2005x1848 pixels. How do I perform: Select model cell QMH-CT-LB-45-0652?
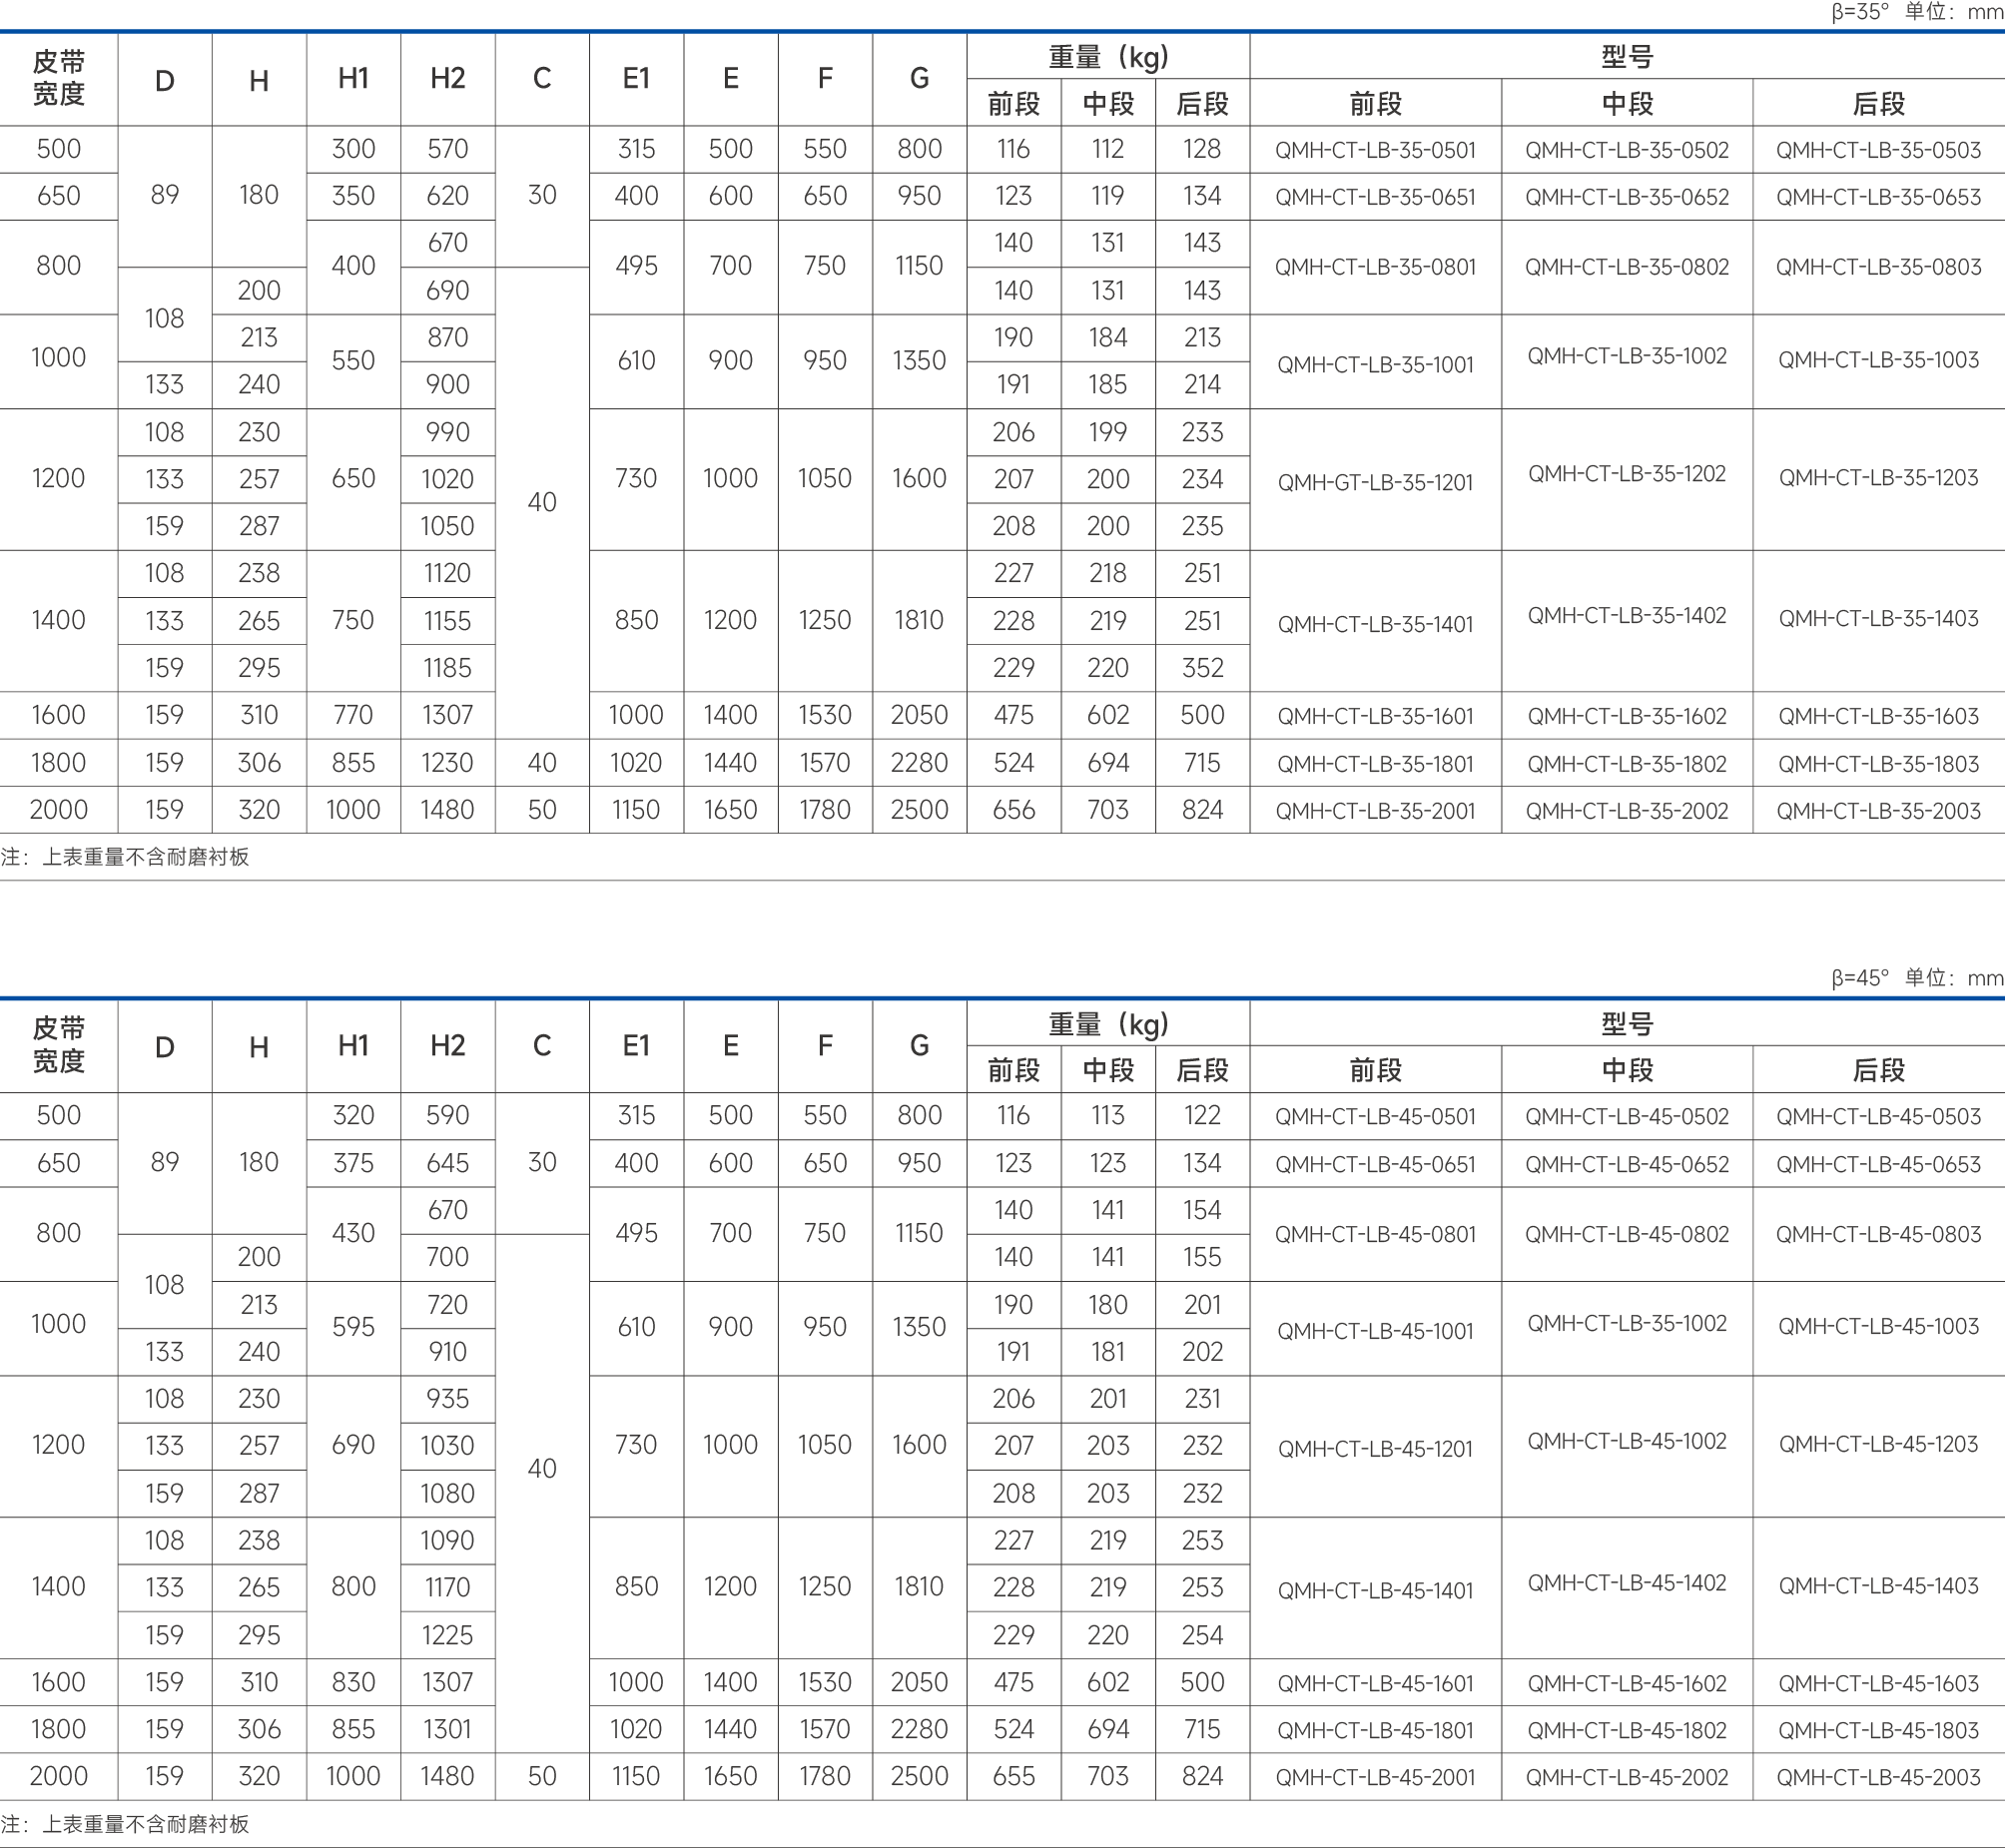pyautogui.click(x=1626, y=1164)
